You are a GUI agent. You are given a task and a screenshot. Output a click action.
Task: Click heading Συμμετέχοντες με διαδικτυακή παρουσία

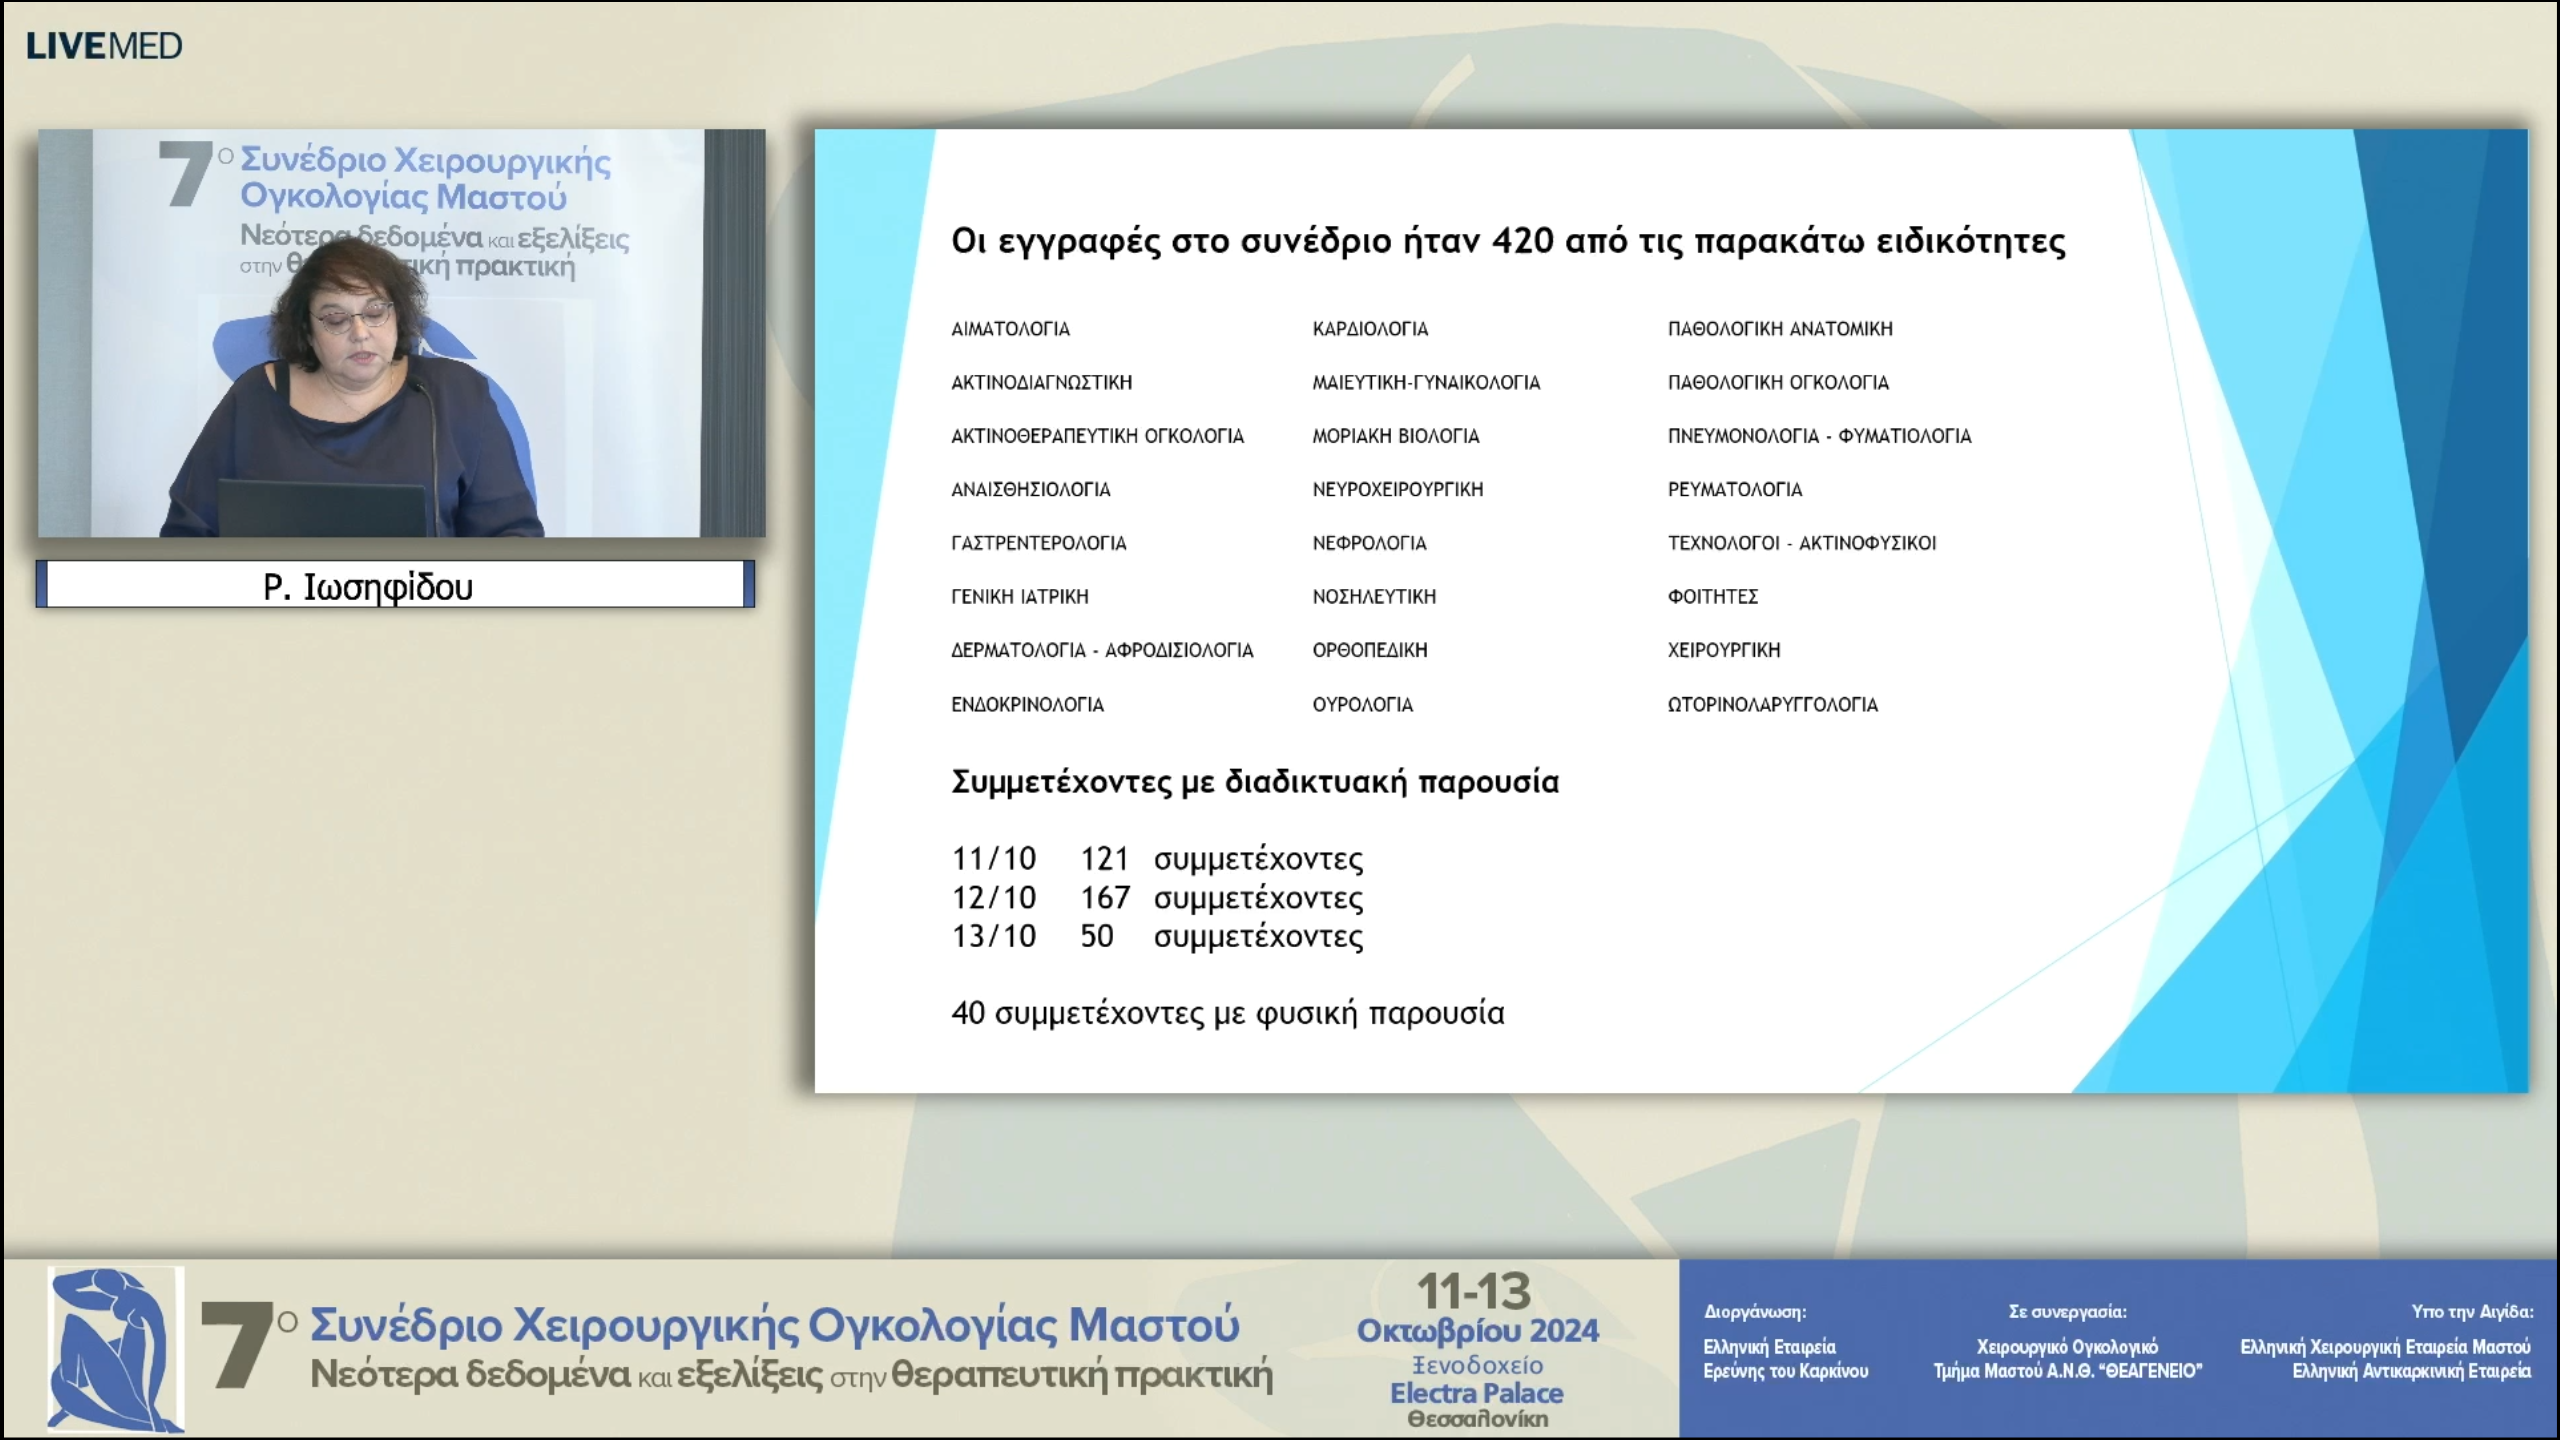(x=1255, y=782)
